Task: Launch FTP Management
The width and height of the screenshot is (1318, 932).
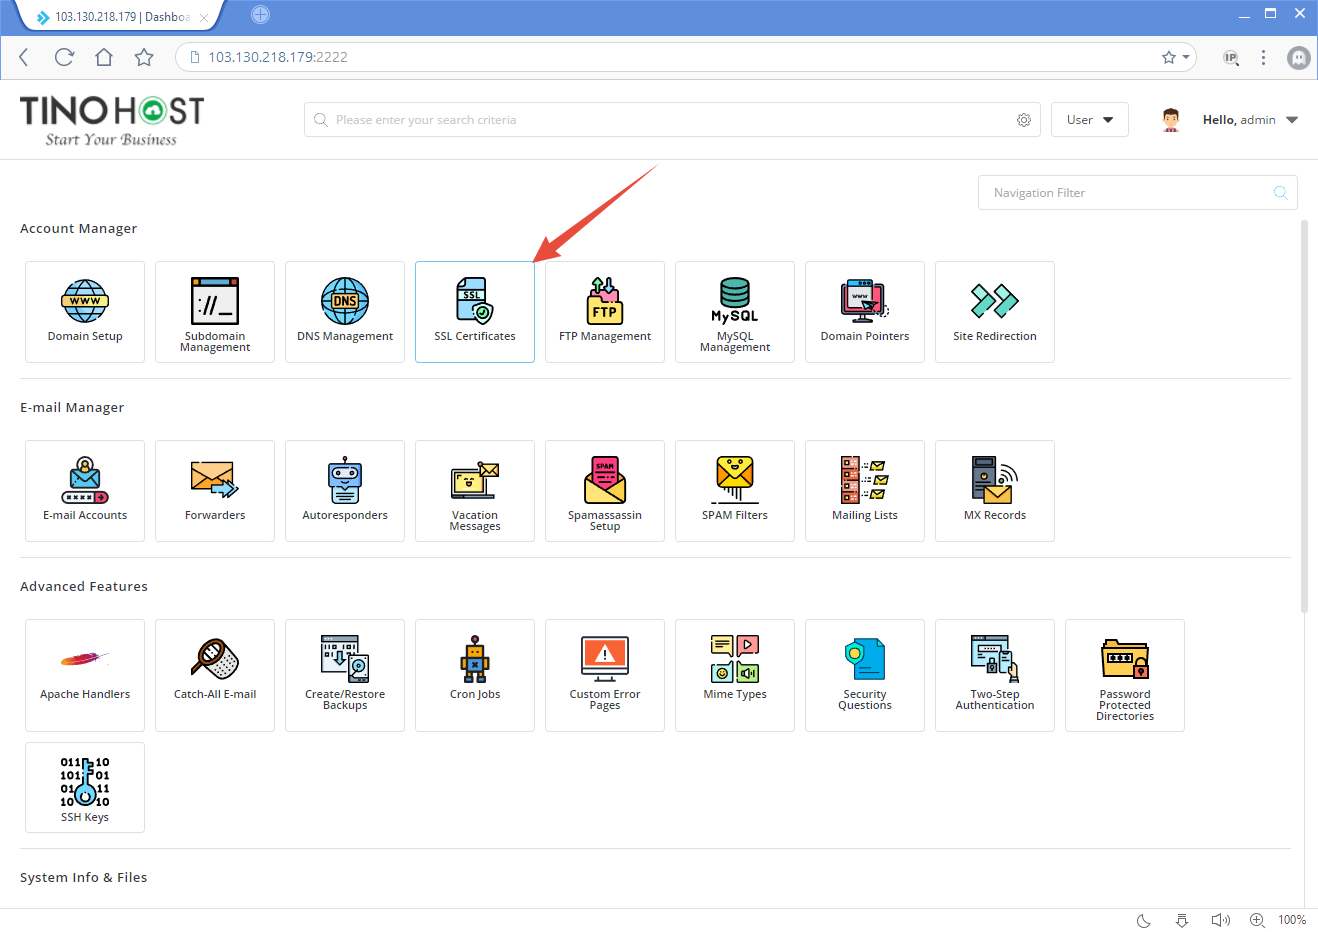Action: click(605, 311)
